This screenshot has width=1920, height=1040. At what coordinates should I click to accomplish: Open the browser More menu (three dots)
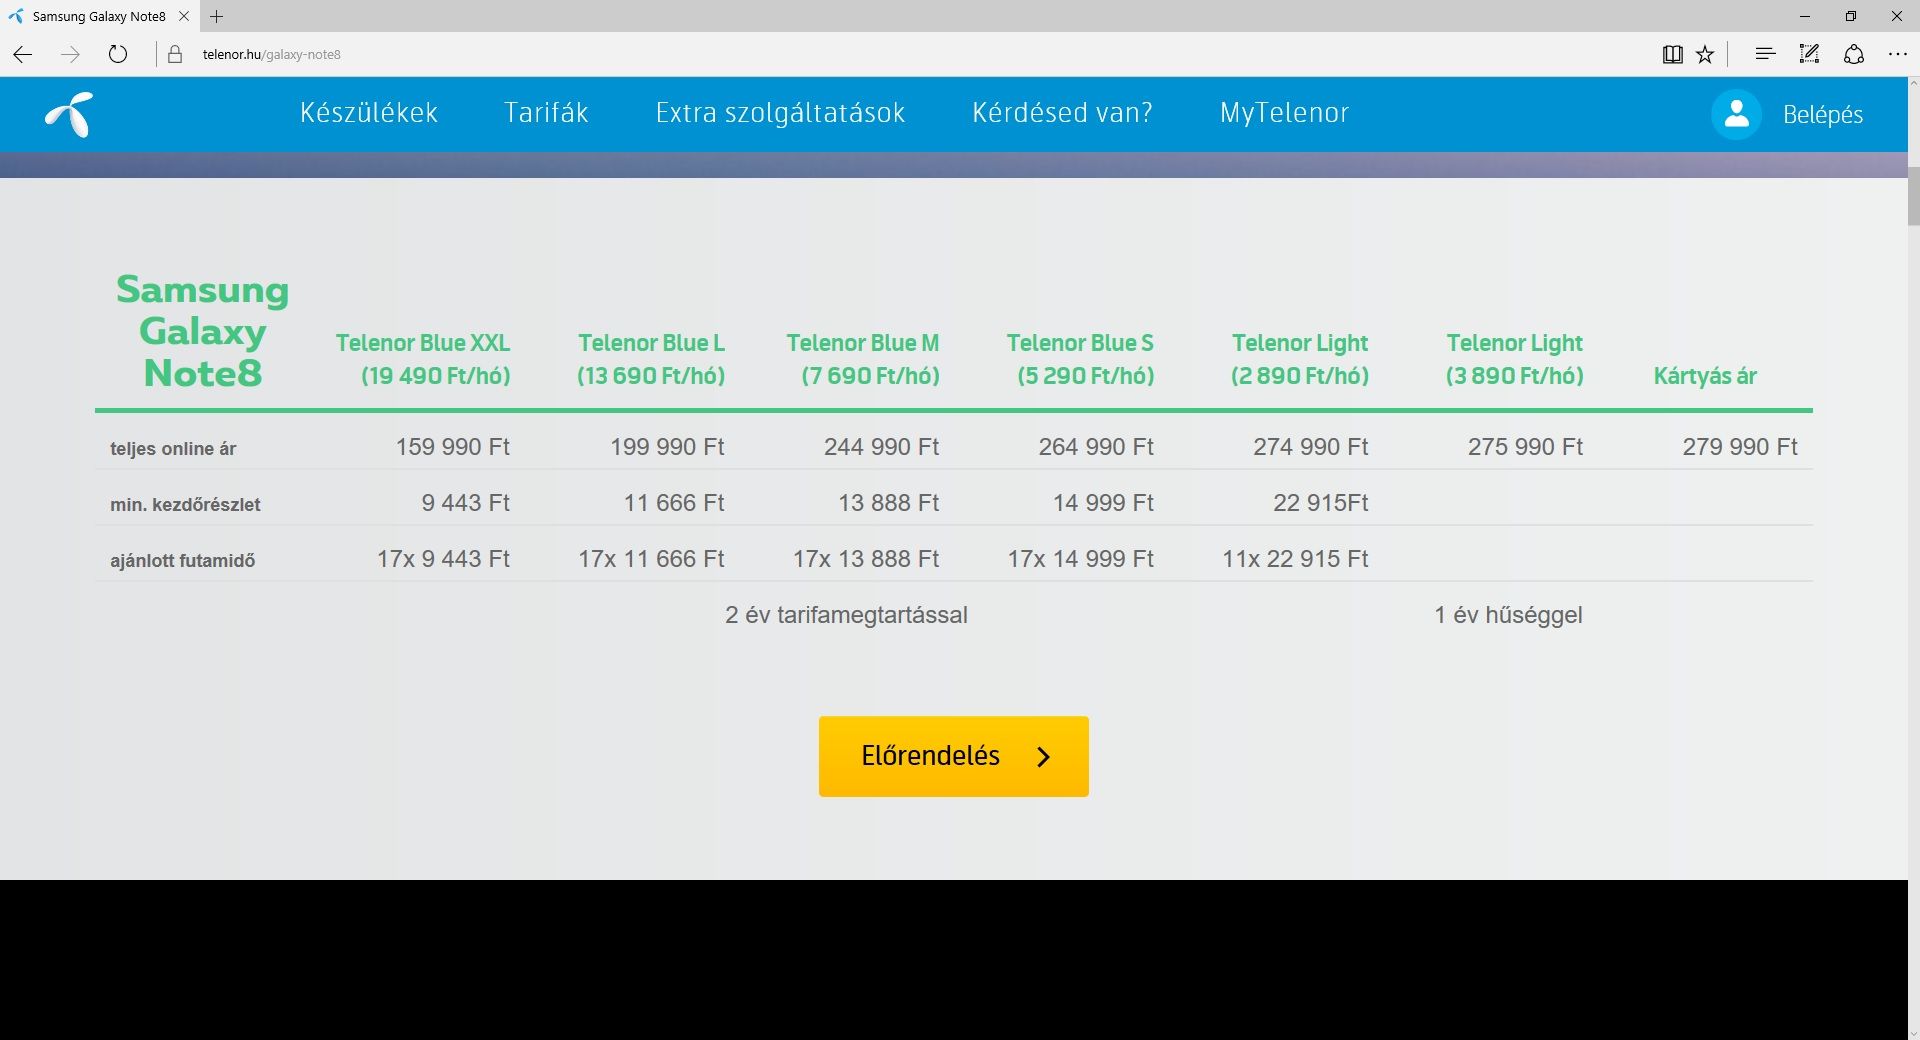coord(1897,54)
